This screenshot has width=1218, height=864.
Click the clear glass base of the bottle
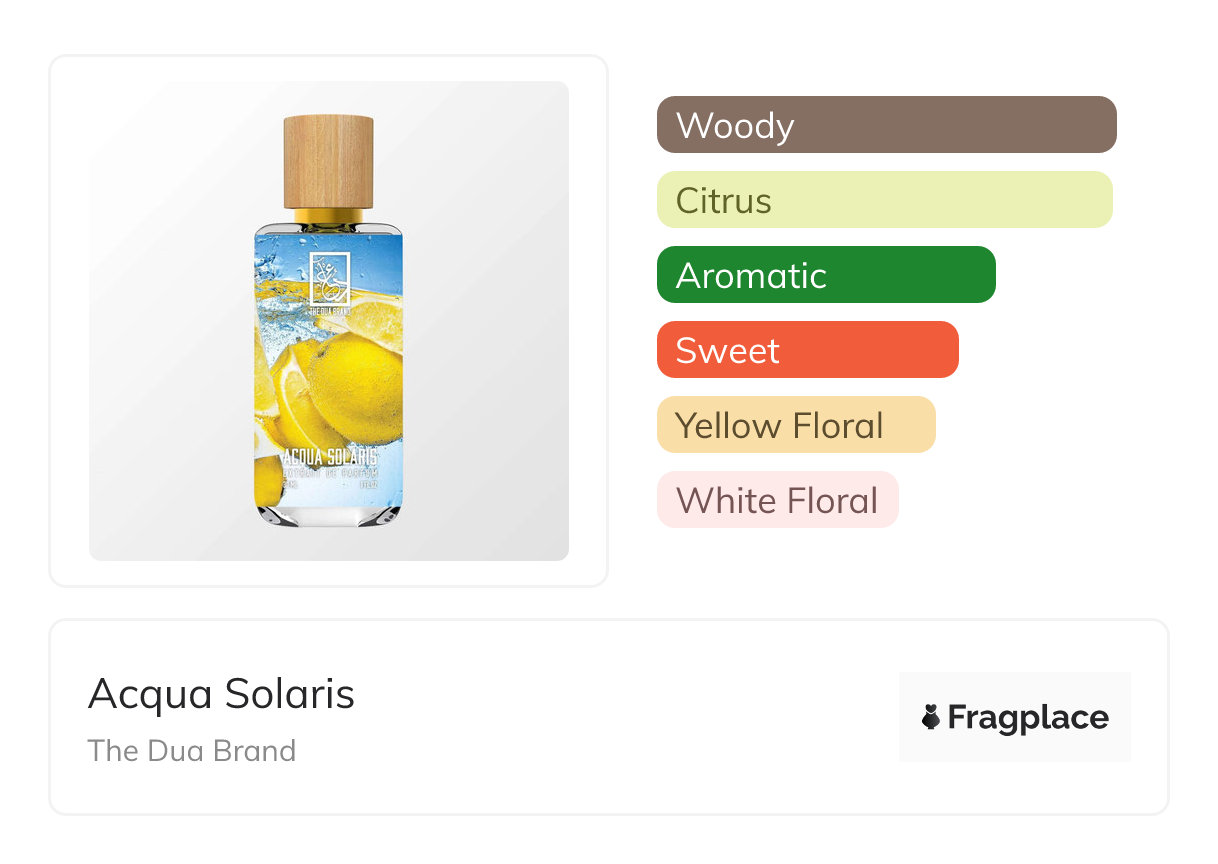point(329,513)
